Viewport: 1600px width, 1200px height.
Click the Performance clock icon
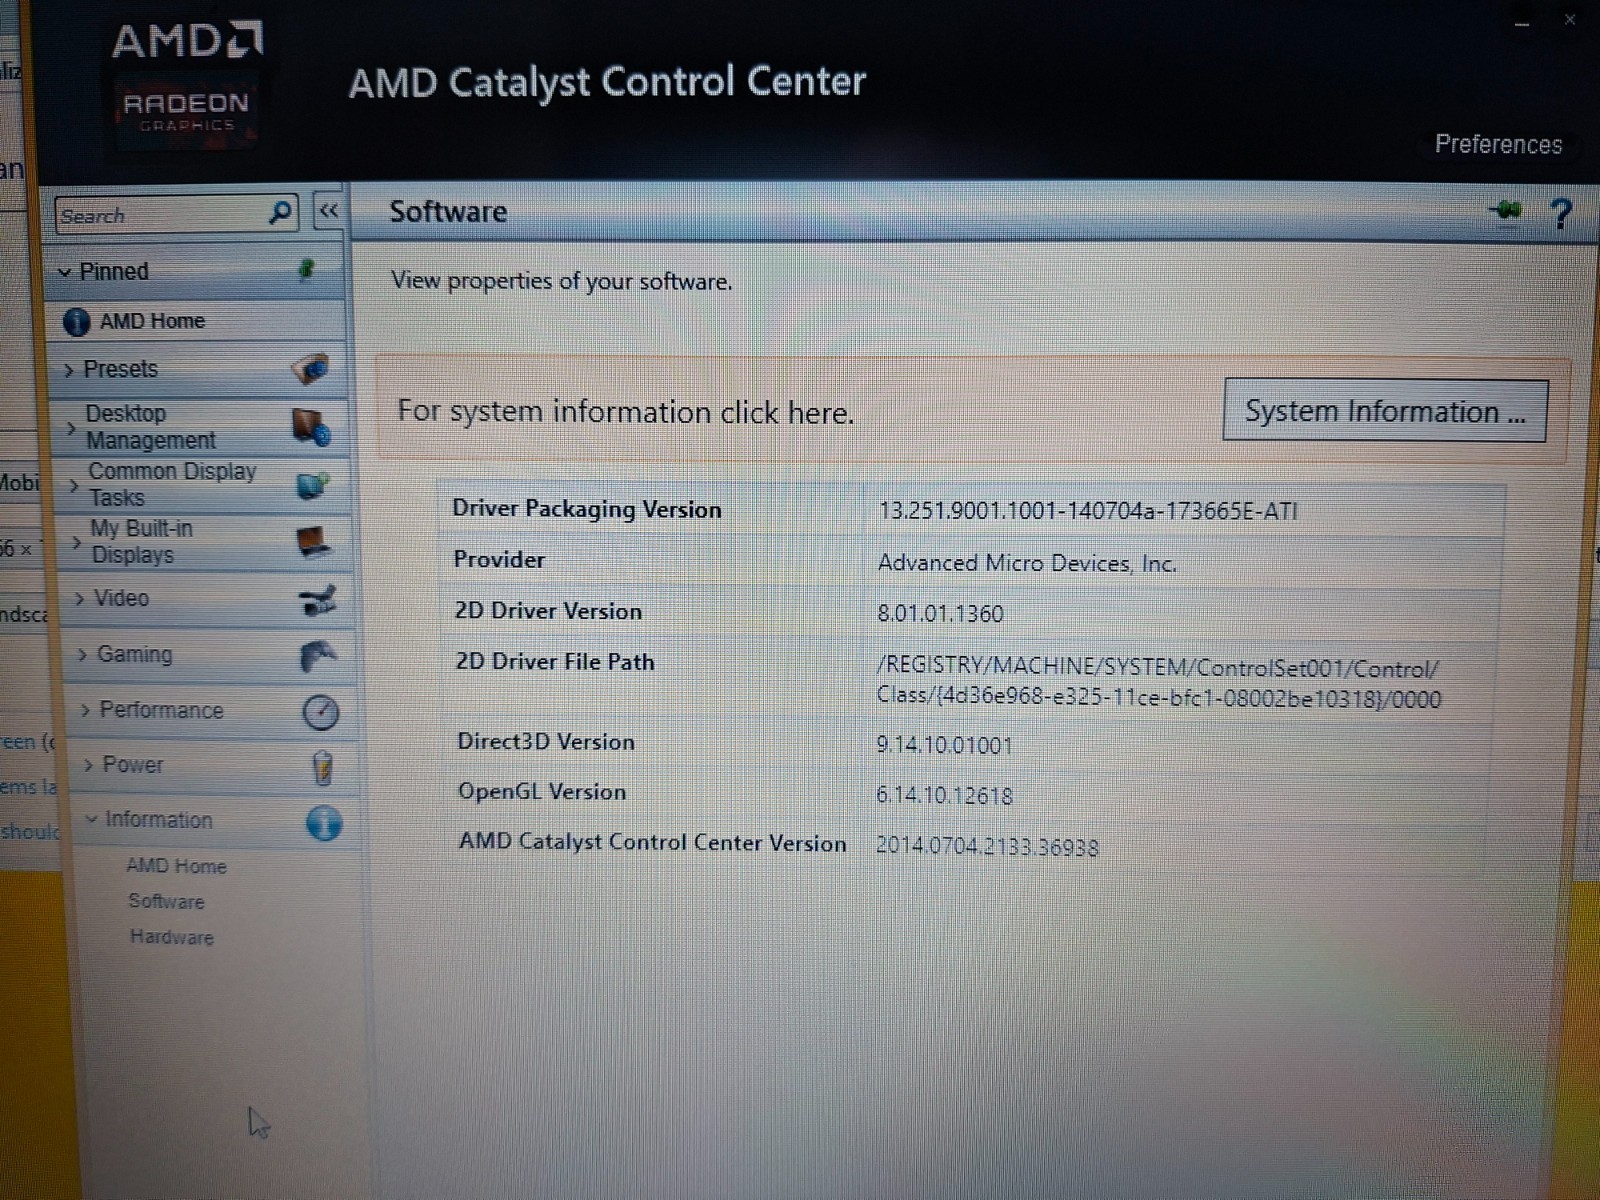(x=321, y=712)
